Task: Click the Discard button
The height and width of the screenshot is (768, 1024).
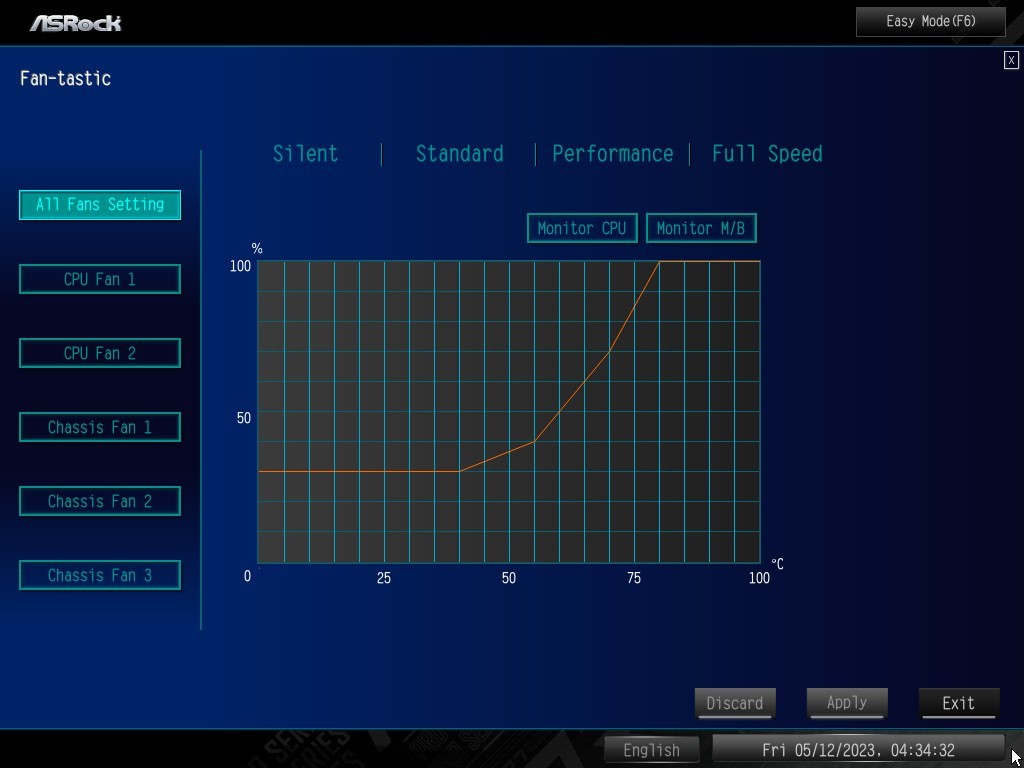Action: 735,703
